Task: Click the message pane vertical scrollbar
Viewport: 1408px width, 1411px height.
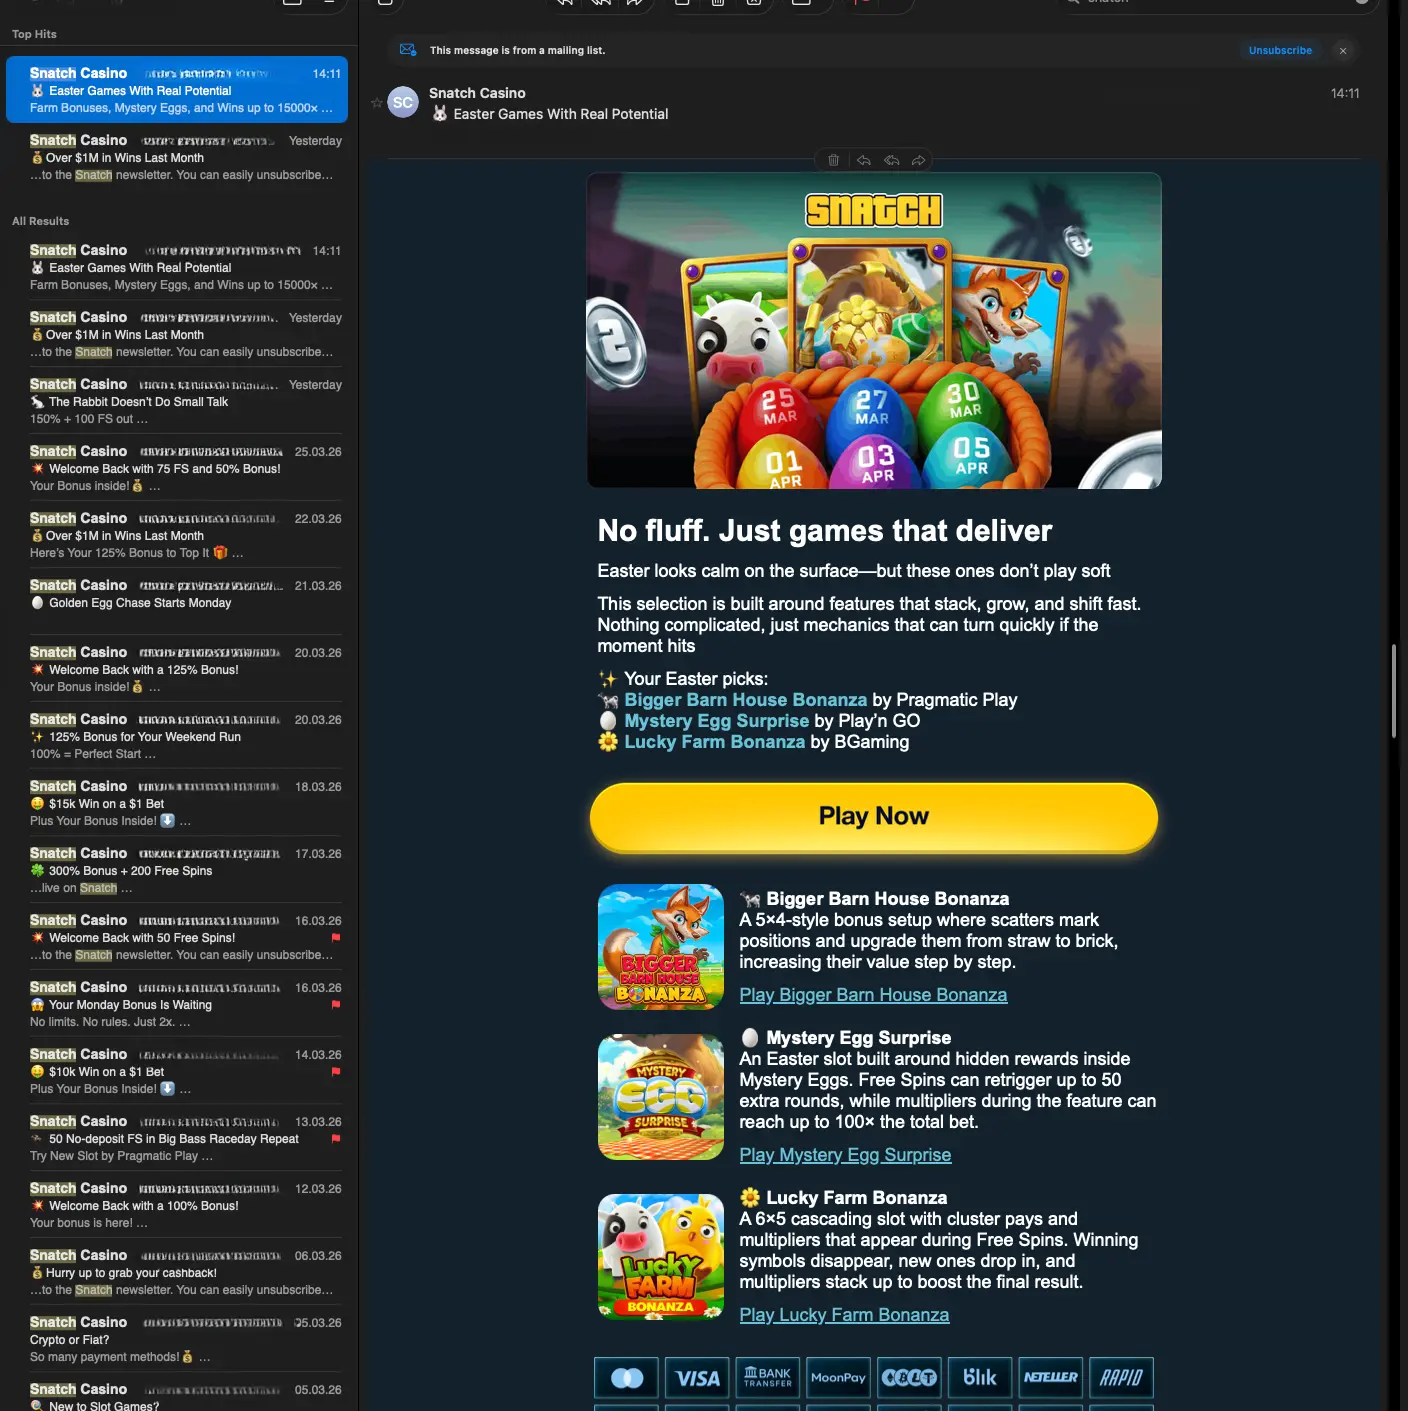Action: [x=1393, y=692]
